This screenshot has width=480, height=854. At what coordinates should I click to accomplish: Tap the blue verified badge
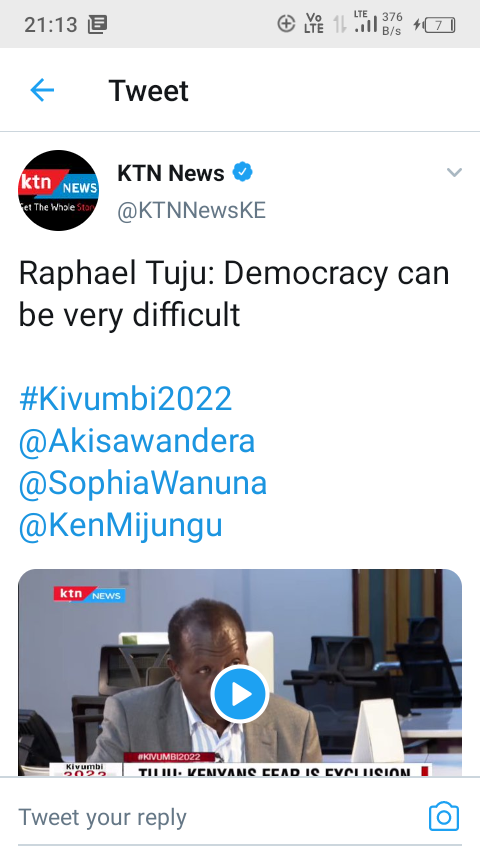tap(242, 173)
